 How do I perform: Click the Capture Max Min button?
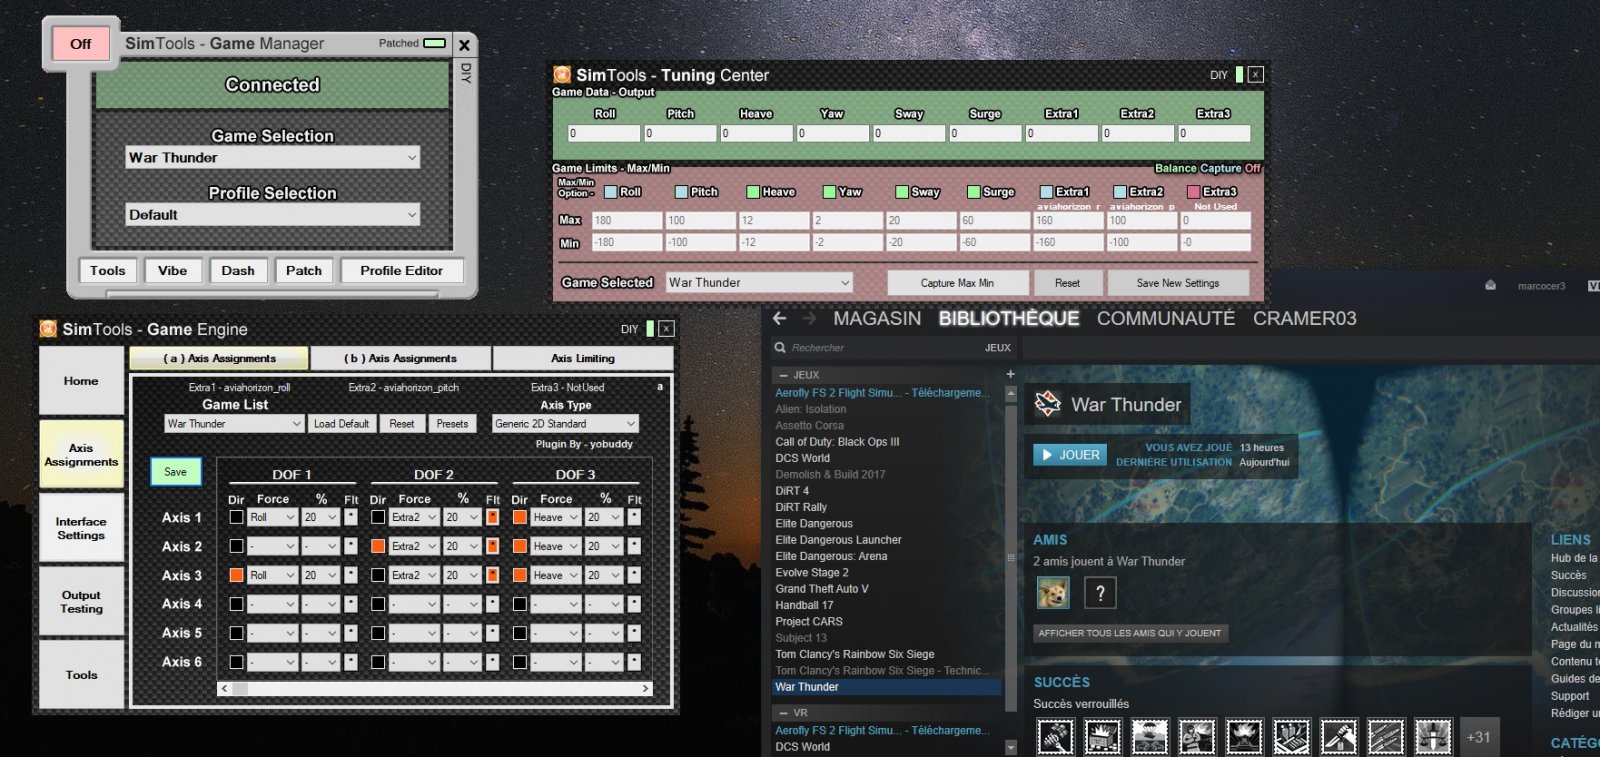[x=957, y=283]
